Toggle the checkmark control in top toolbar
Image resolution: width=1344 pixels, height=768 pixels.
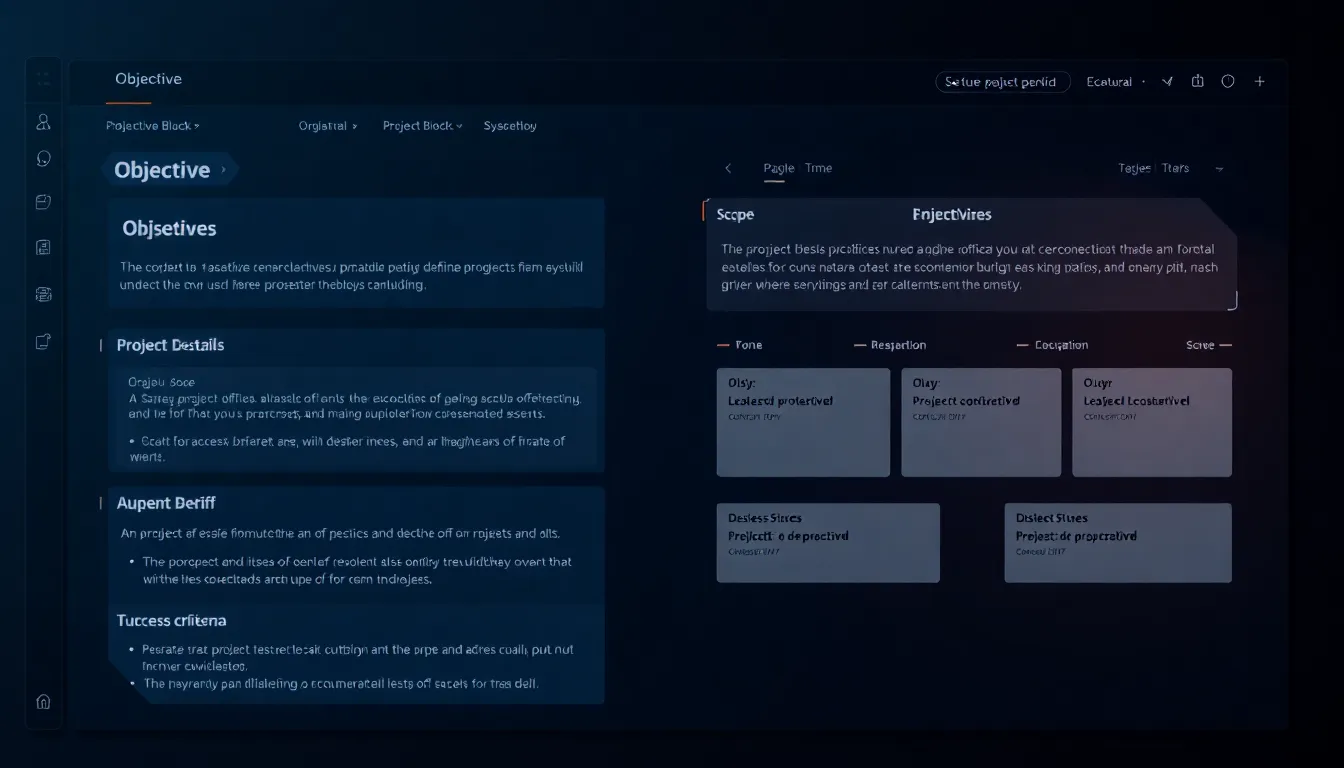[1166, 81]
